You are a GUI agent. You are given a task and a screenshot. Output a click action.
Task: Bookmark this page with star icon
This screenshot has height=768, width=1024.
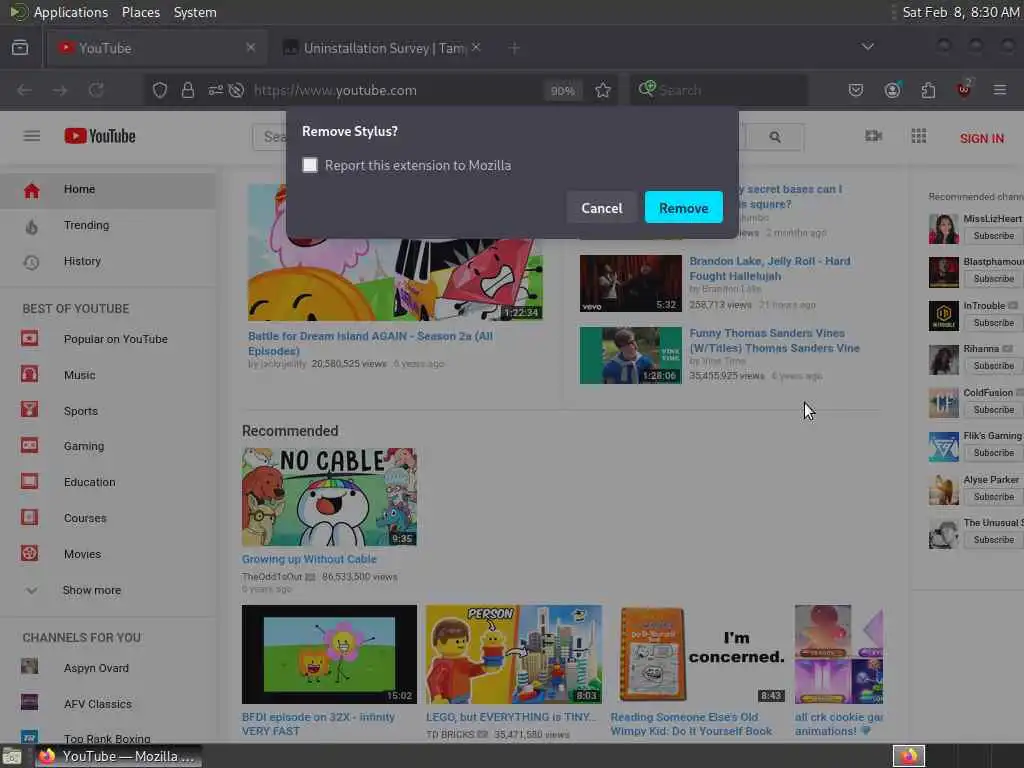click(x=603, y=90)
